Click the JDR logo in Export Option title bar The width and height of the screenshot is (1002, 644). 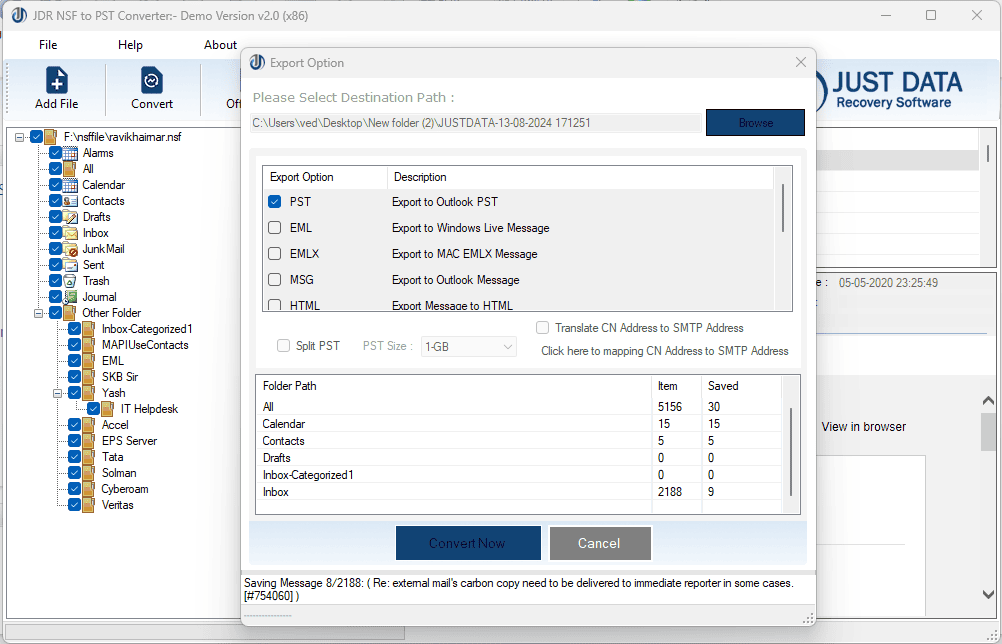click(x=257, y=62)
